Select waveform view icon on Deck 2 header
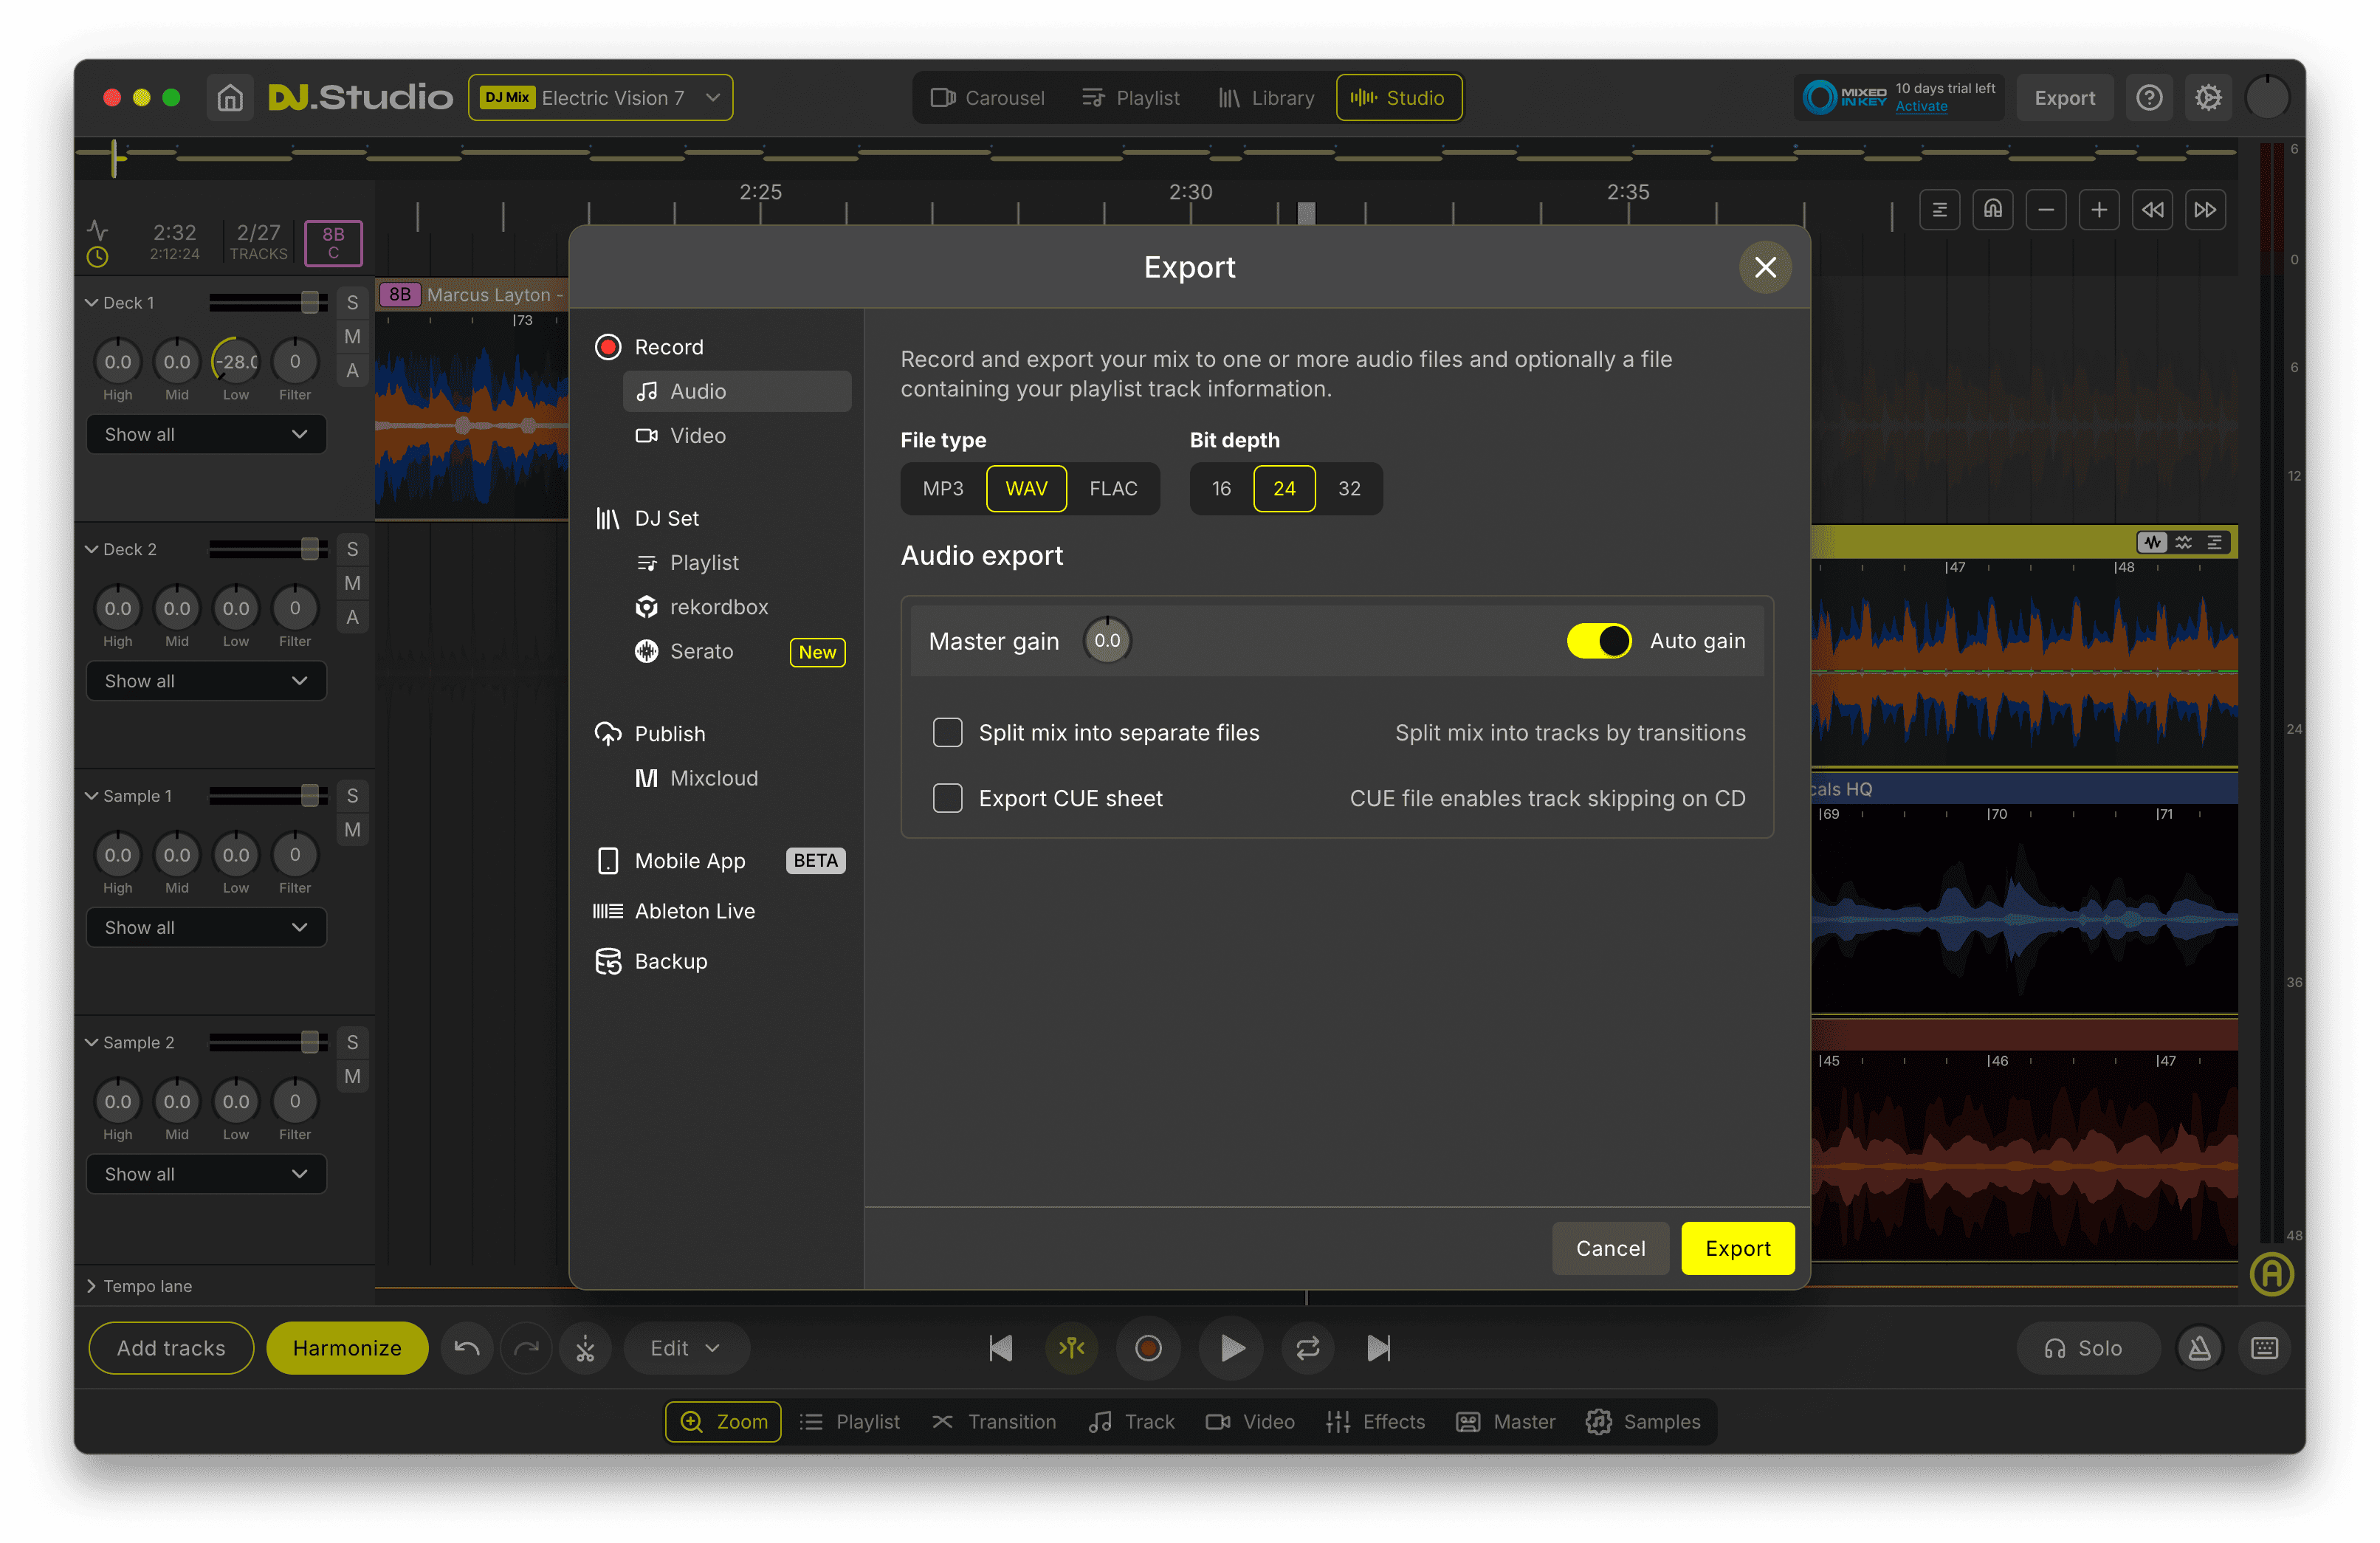 coord(2152,542)
